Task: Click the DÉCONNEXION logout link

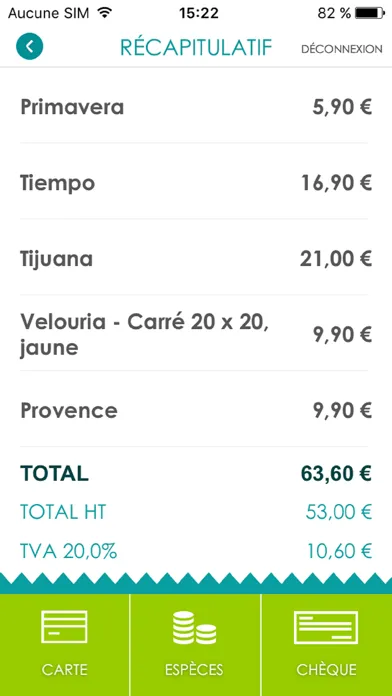Action: coord(342,49)
